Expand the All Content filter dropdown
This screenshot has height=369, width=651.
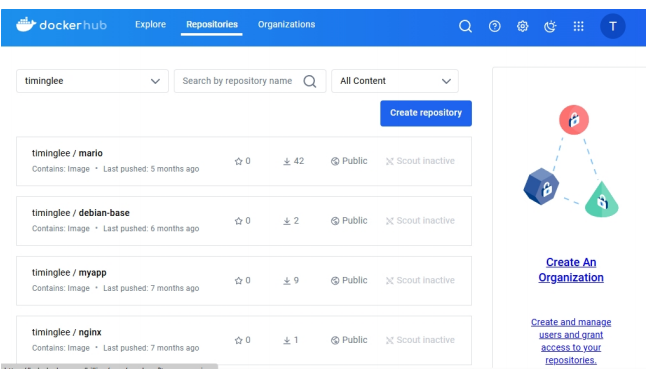point(395,81)
